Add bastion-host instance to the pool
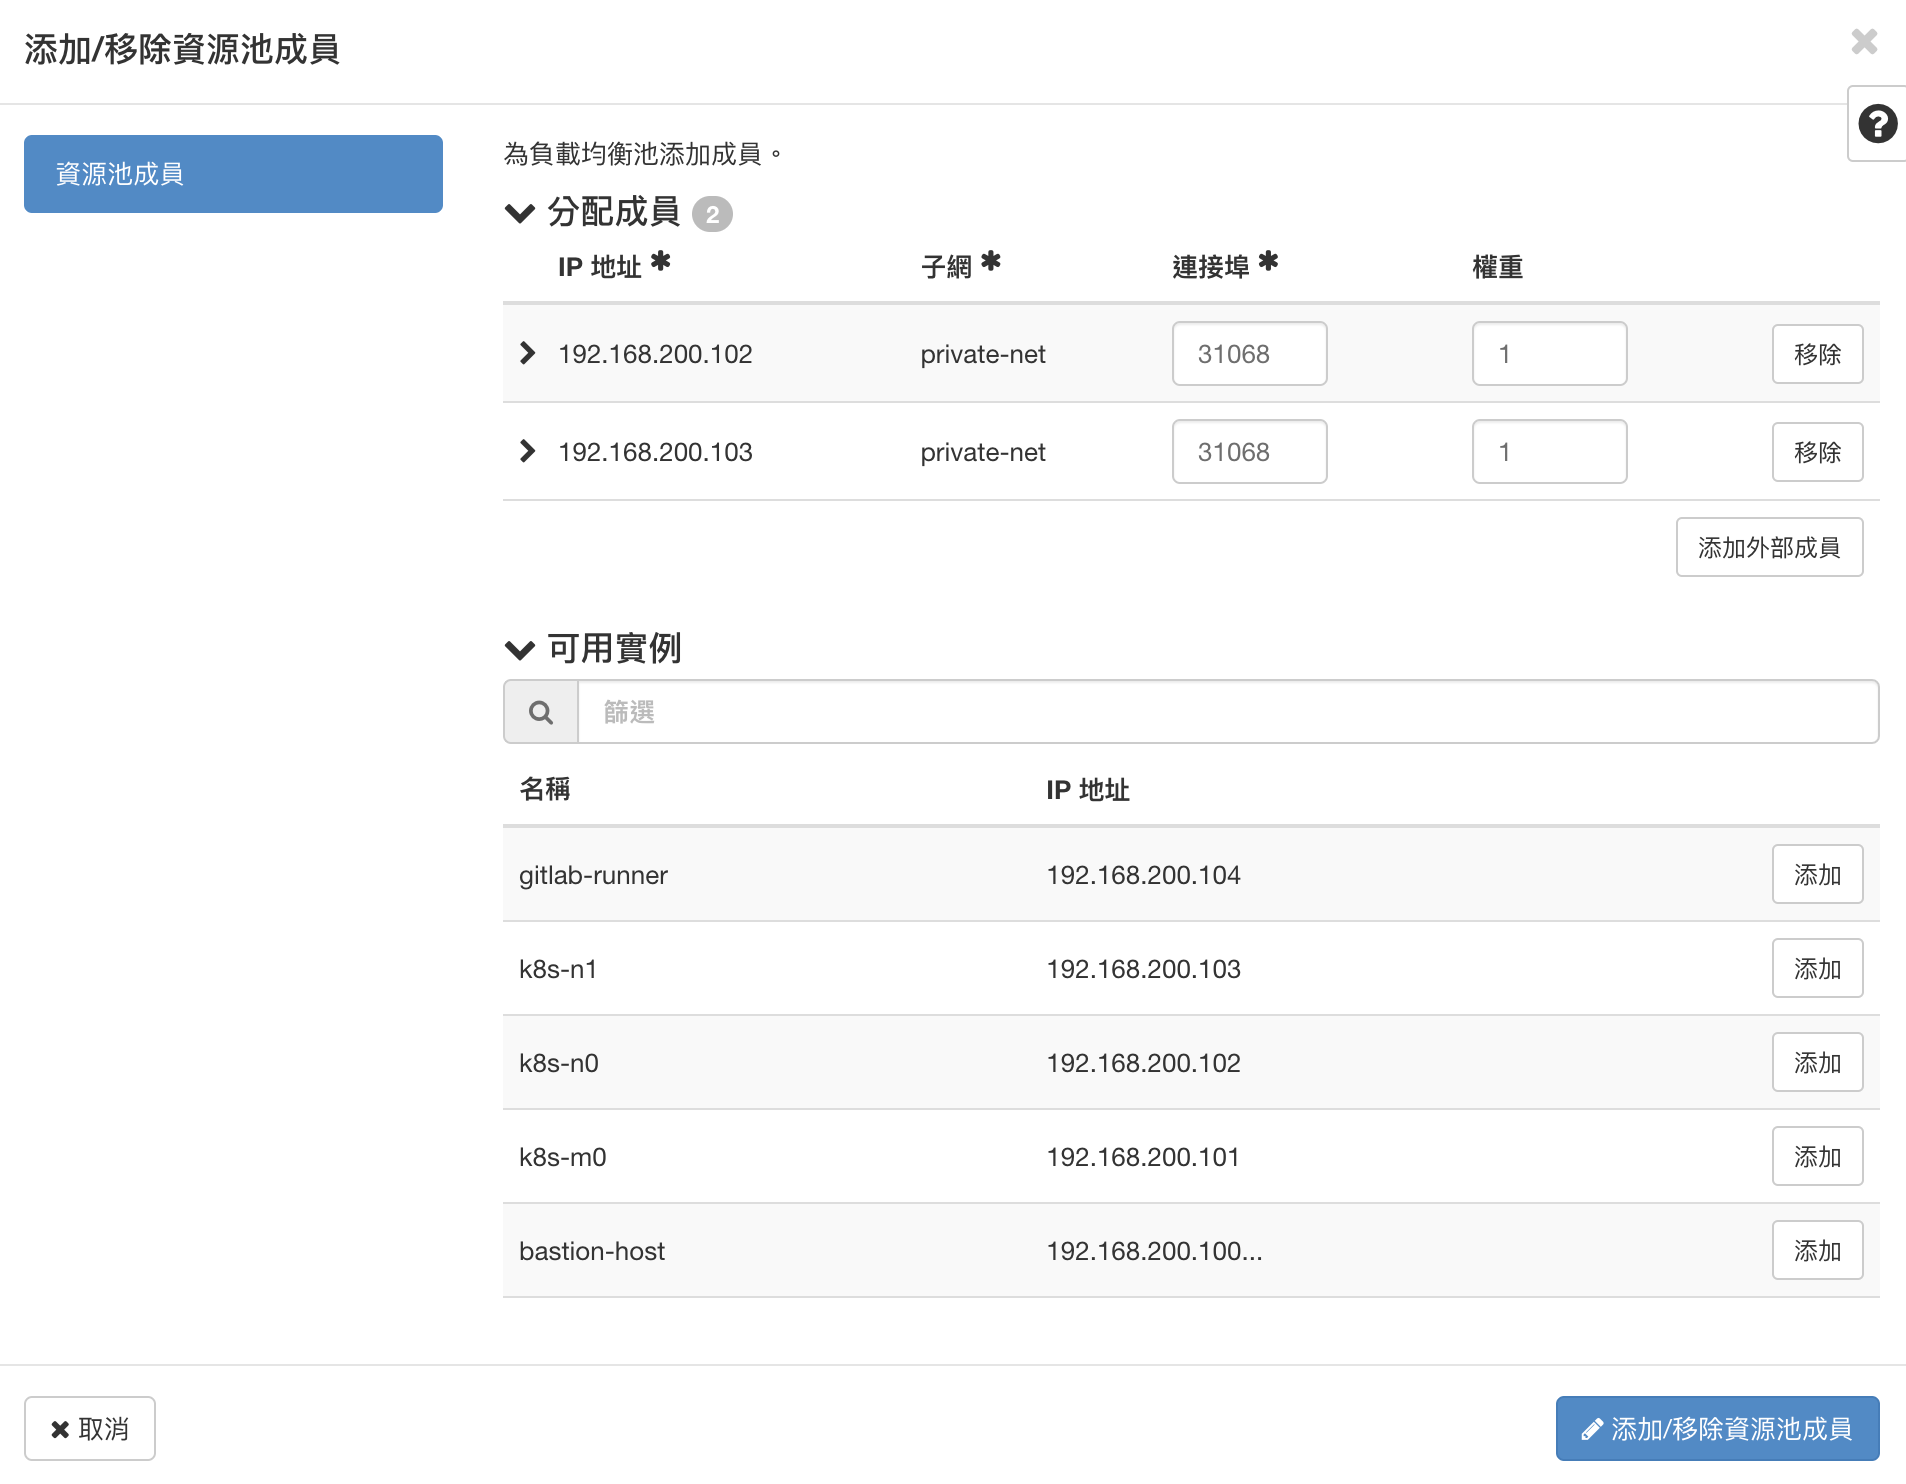This screenshot has width=1906, height=1484. (1816, 1251)
